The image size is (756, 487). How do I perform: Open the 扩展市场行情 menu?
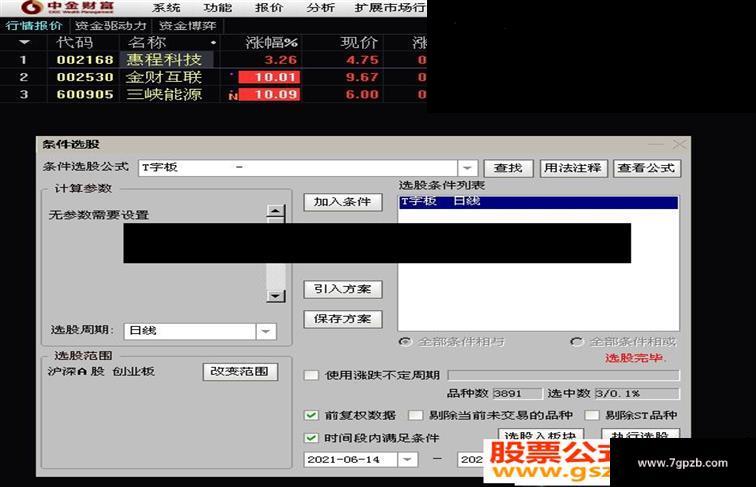[390, 8]
